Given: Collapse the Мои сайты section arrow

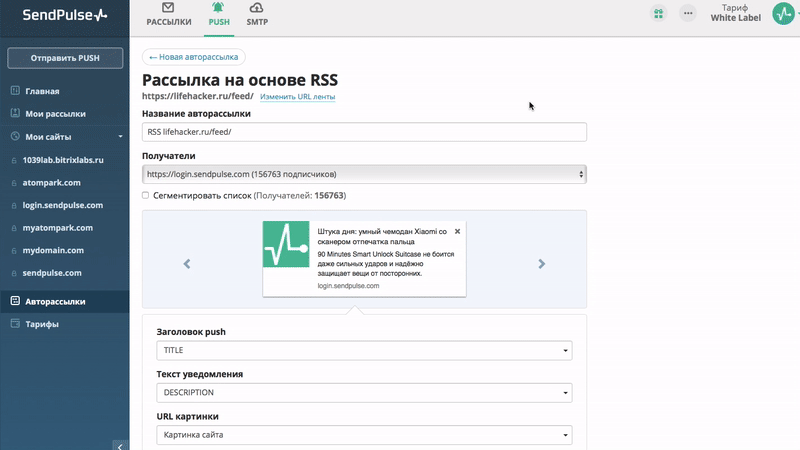Looking at the screenshot, I should pos(120,137).
